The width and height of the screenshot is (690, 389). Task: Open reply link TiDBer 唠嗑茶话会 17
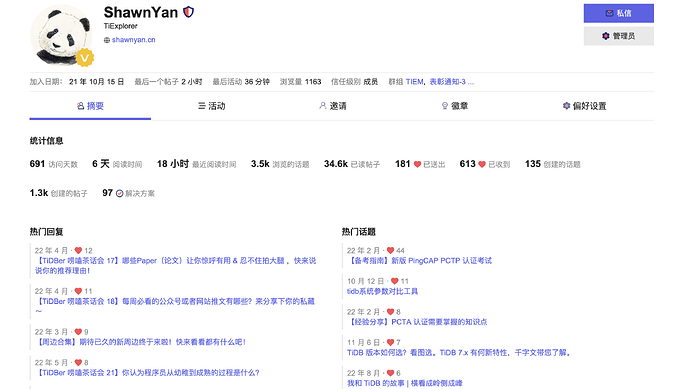click(x=176, y=265)
